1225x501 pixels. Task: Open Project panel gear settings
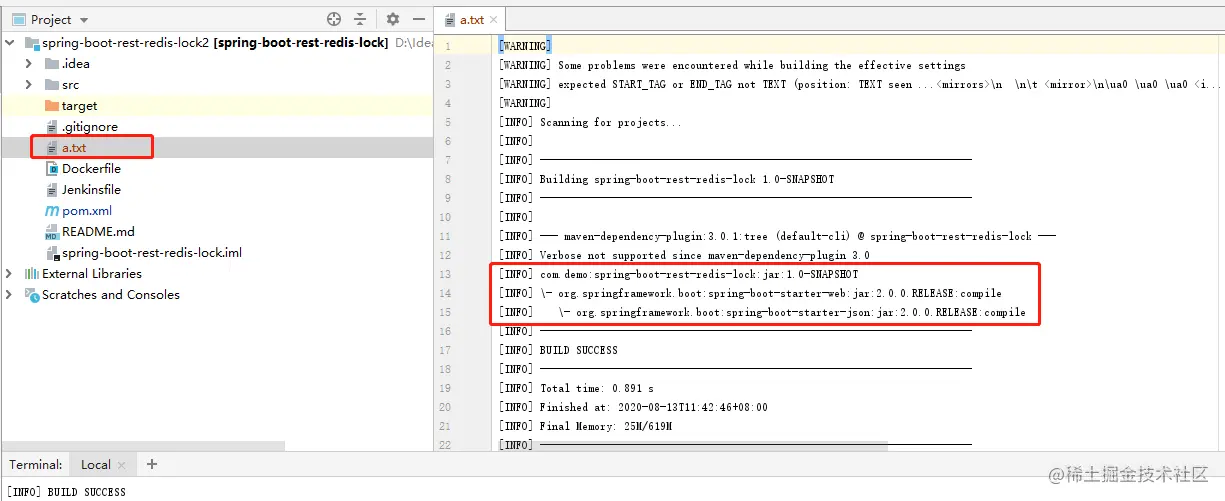tap(393, 19)
